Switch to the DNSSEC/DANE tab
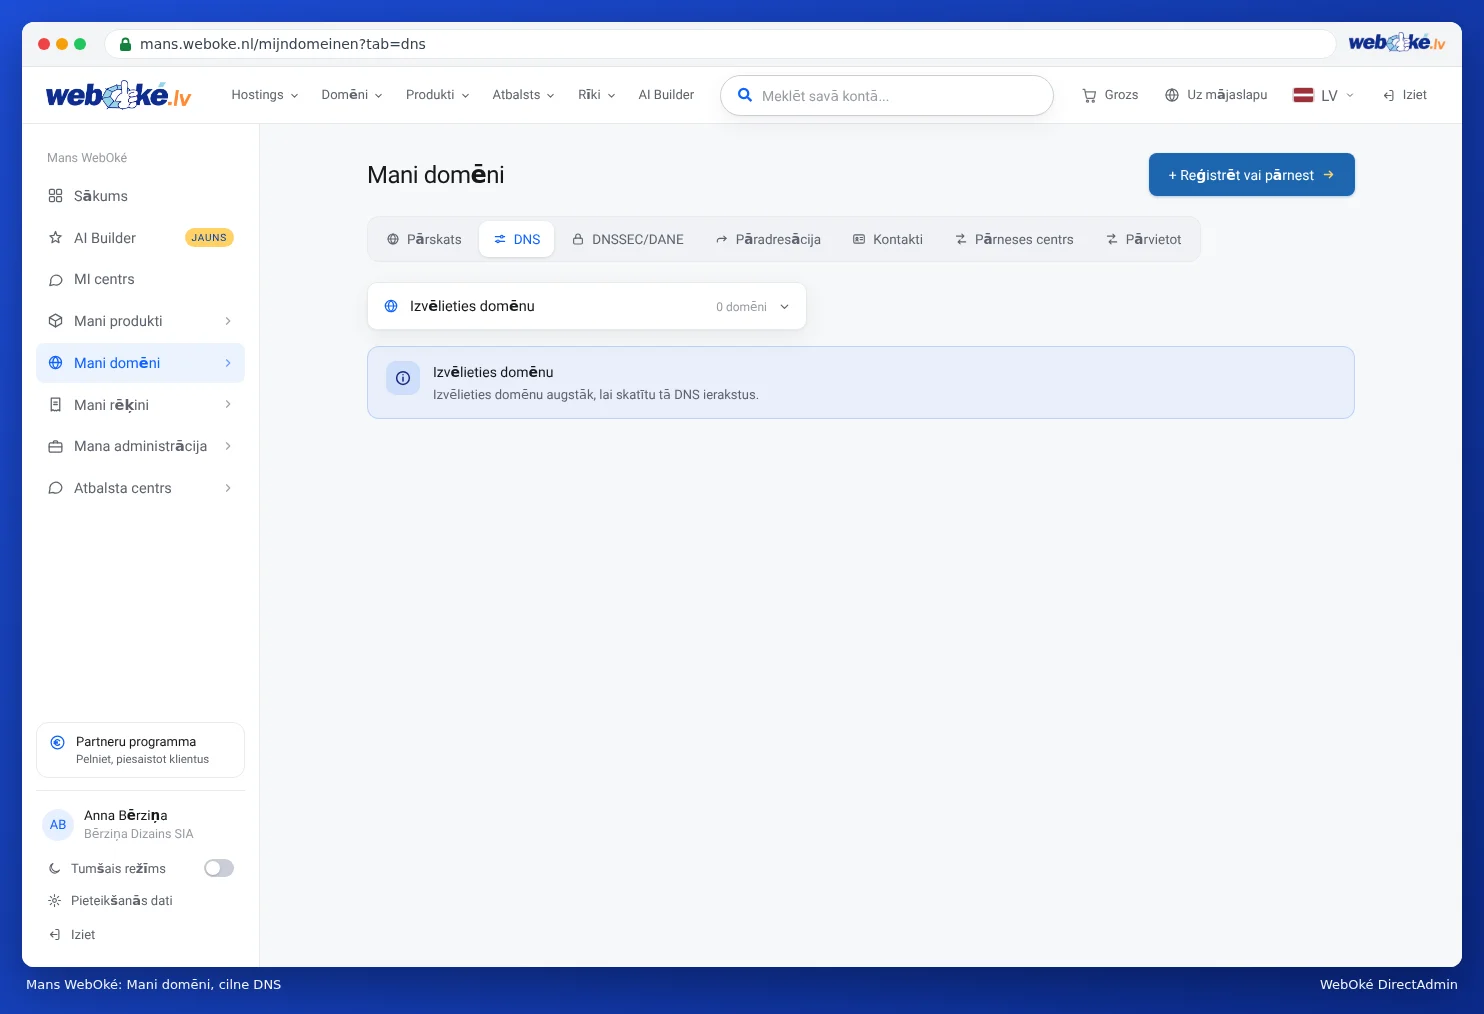This screenshot has height=1014, width=1484. click(x=628, y=239)
